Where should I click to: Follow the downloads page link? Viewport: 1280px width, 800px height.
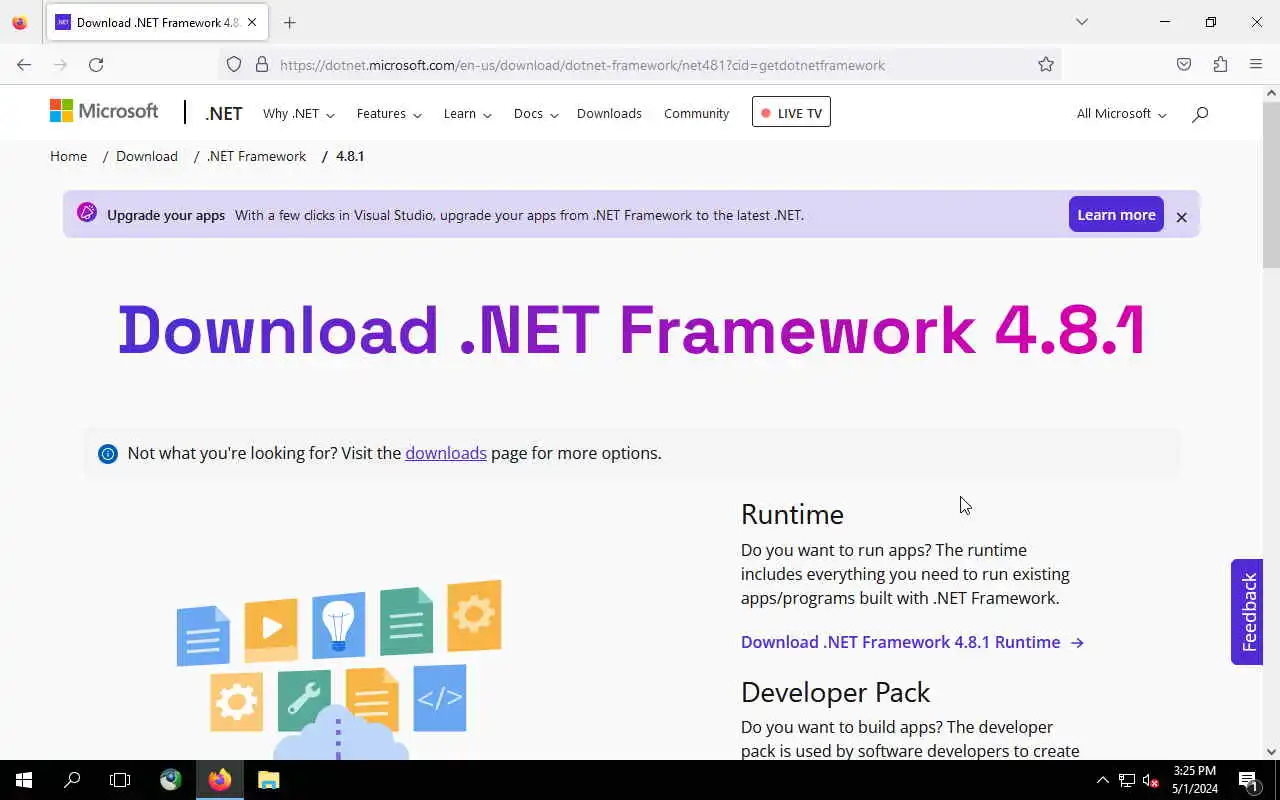click(446, 453)
